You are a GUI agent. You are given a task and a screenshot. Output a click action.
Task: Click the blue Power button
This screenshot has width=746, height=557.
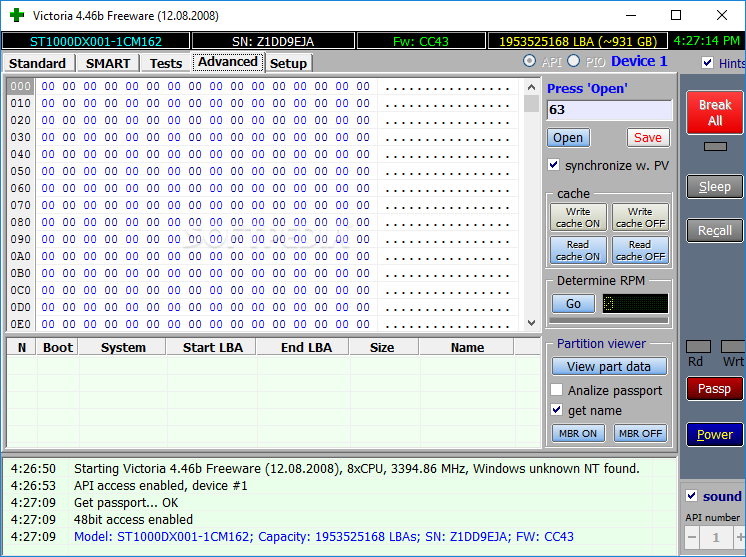(x=715, y=434)
